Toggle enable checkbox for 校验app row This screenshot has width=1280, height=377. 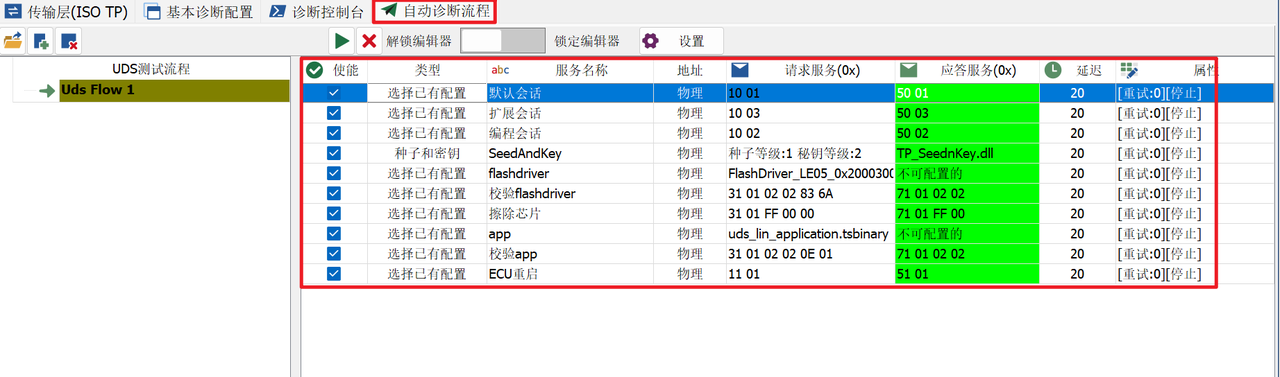(334, 253)
